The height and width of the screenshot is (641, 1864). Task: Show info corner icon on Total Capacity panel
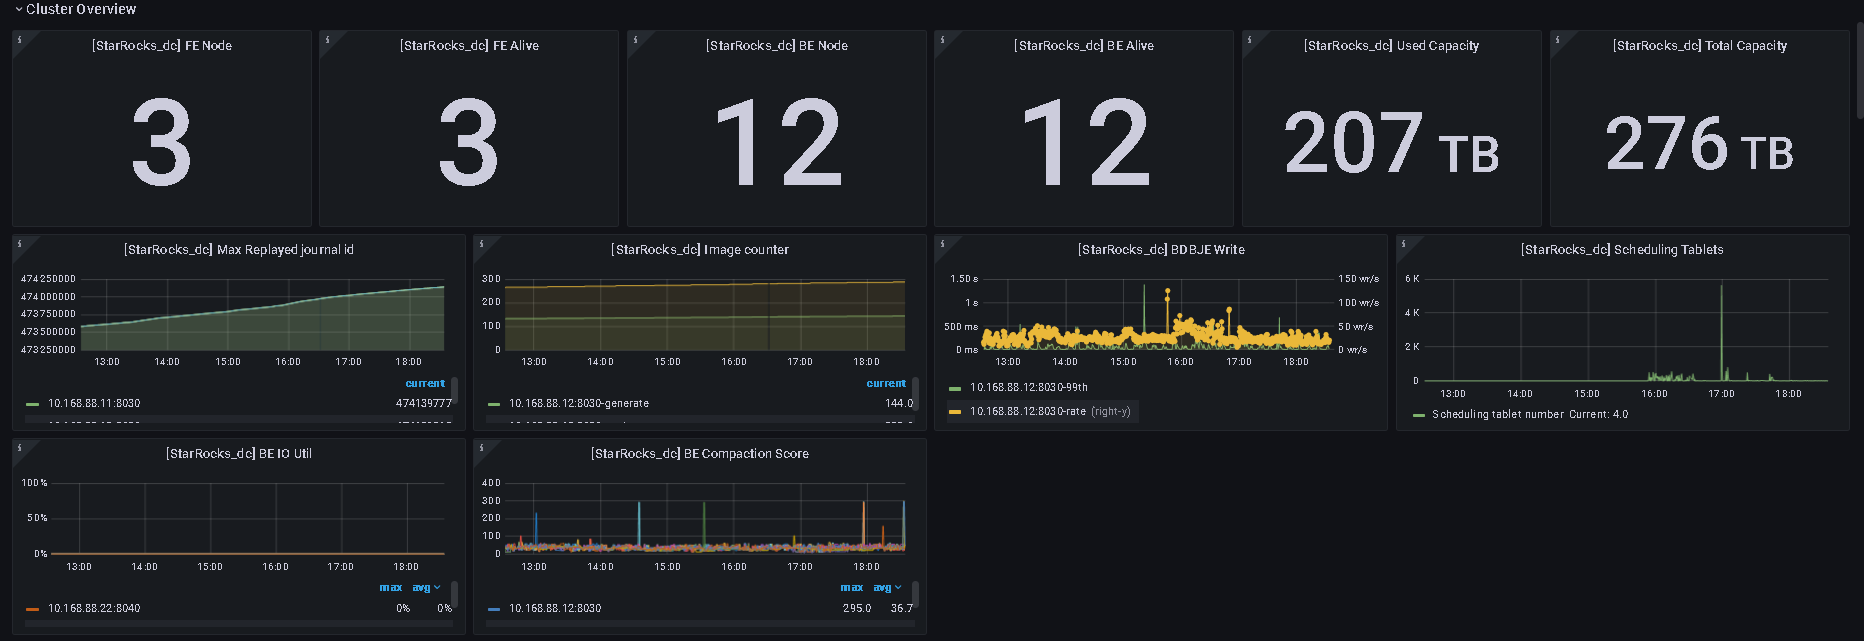click(x=1558, y=39)
